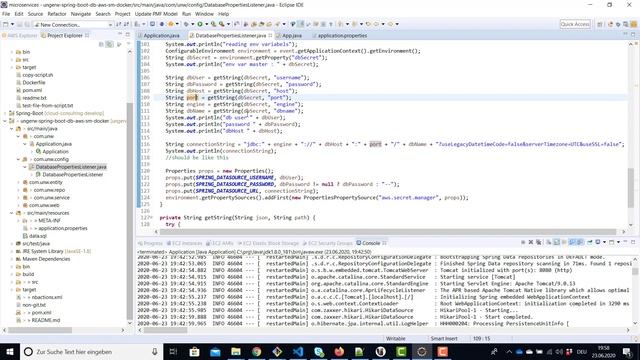Click Collapse All in Project Explorer

click(101, 44)
